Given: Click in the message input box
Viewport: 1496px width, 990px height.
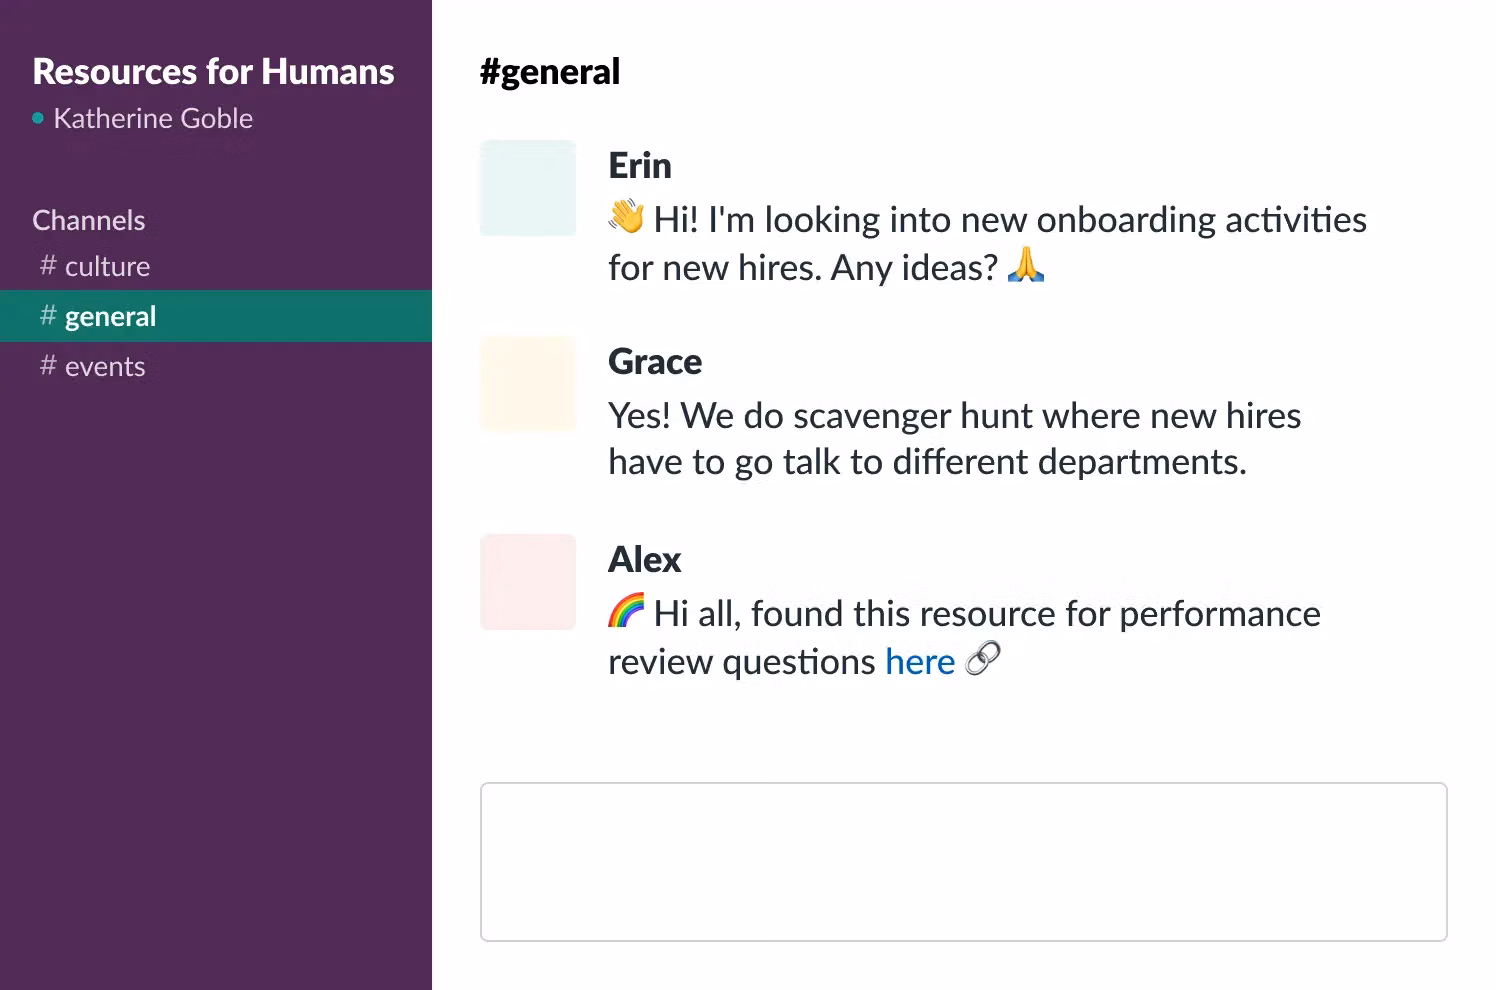Looking at the screenshot, I should pyautogui.click(x=963, y=861).
